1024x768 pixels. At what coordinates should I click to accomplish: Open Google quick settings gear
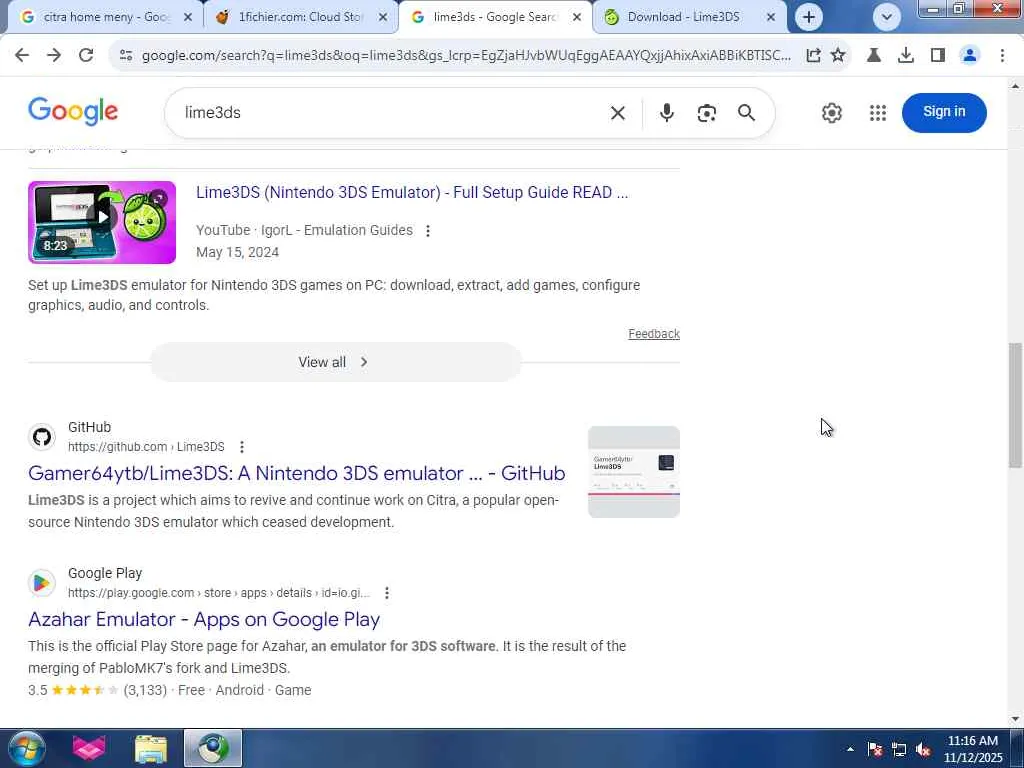(x=831, y=113)
